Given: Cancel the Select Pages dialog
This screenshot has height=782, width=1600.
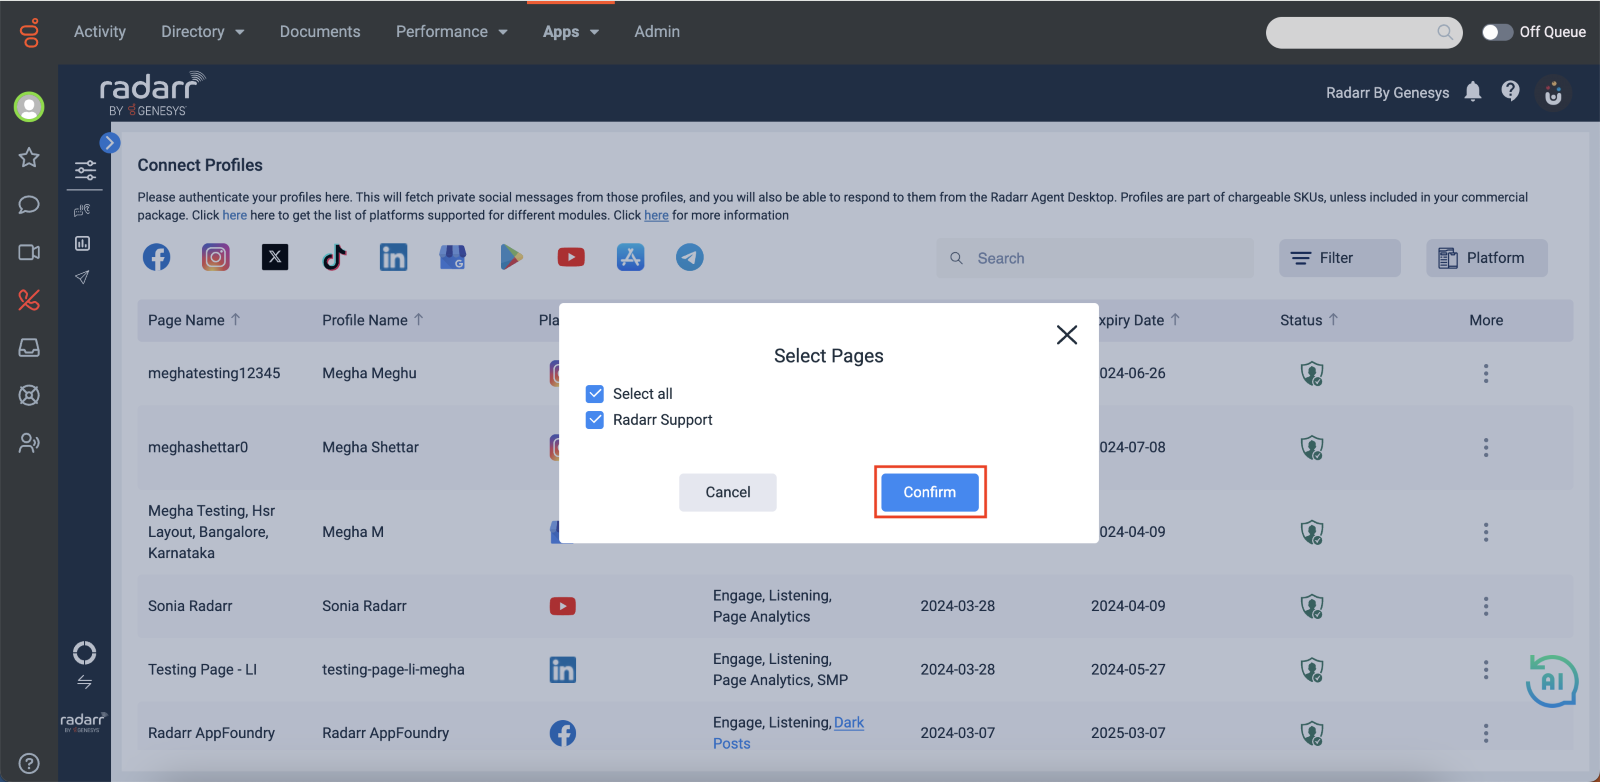Looking at the screenshot, I should [728, 492].
